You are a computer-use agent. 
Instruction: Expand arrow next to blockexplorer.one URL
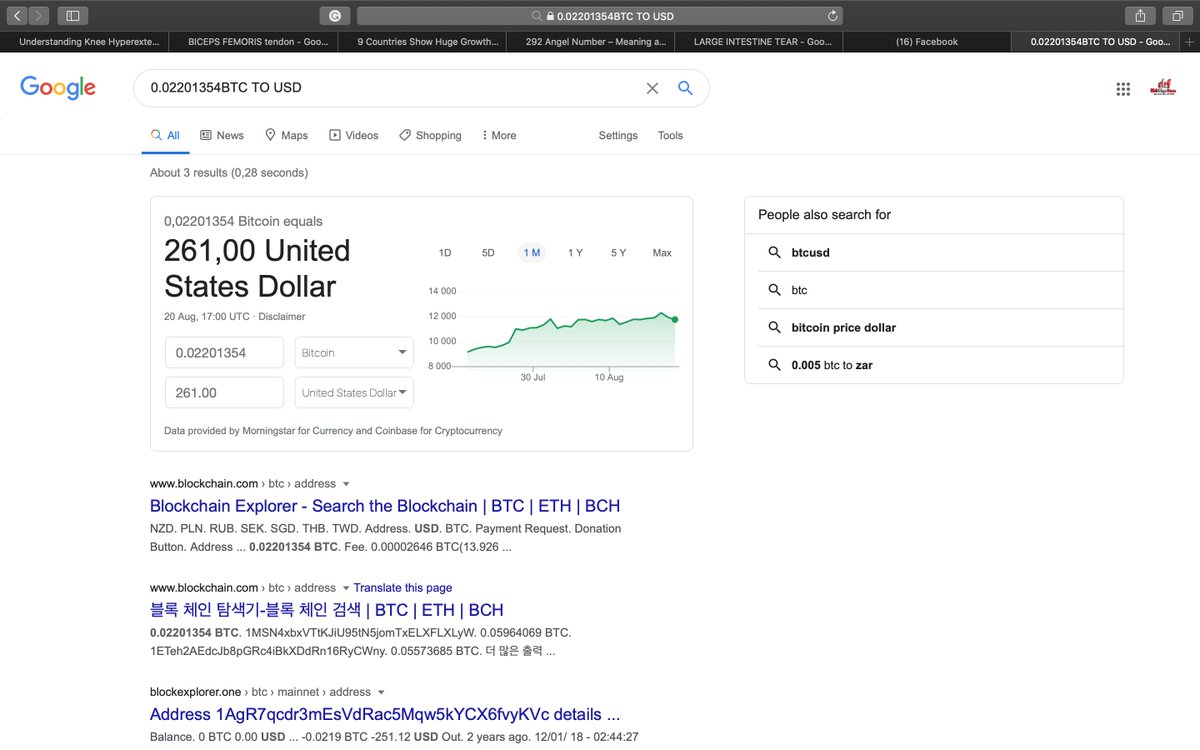381,692
